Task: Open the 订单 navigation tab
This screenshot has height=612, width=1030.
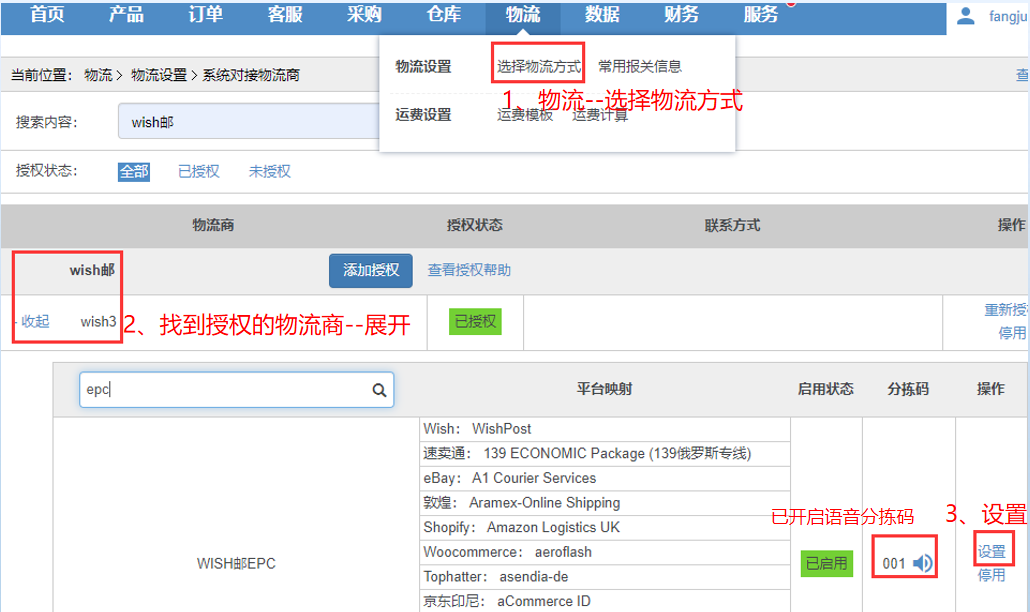Action: pos(206,14)
